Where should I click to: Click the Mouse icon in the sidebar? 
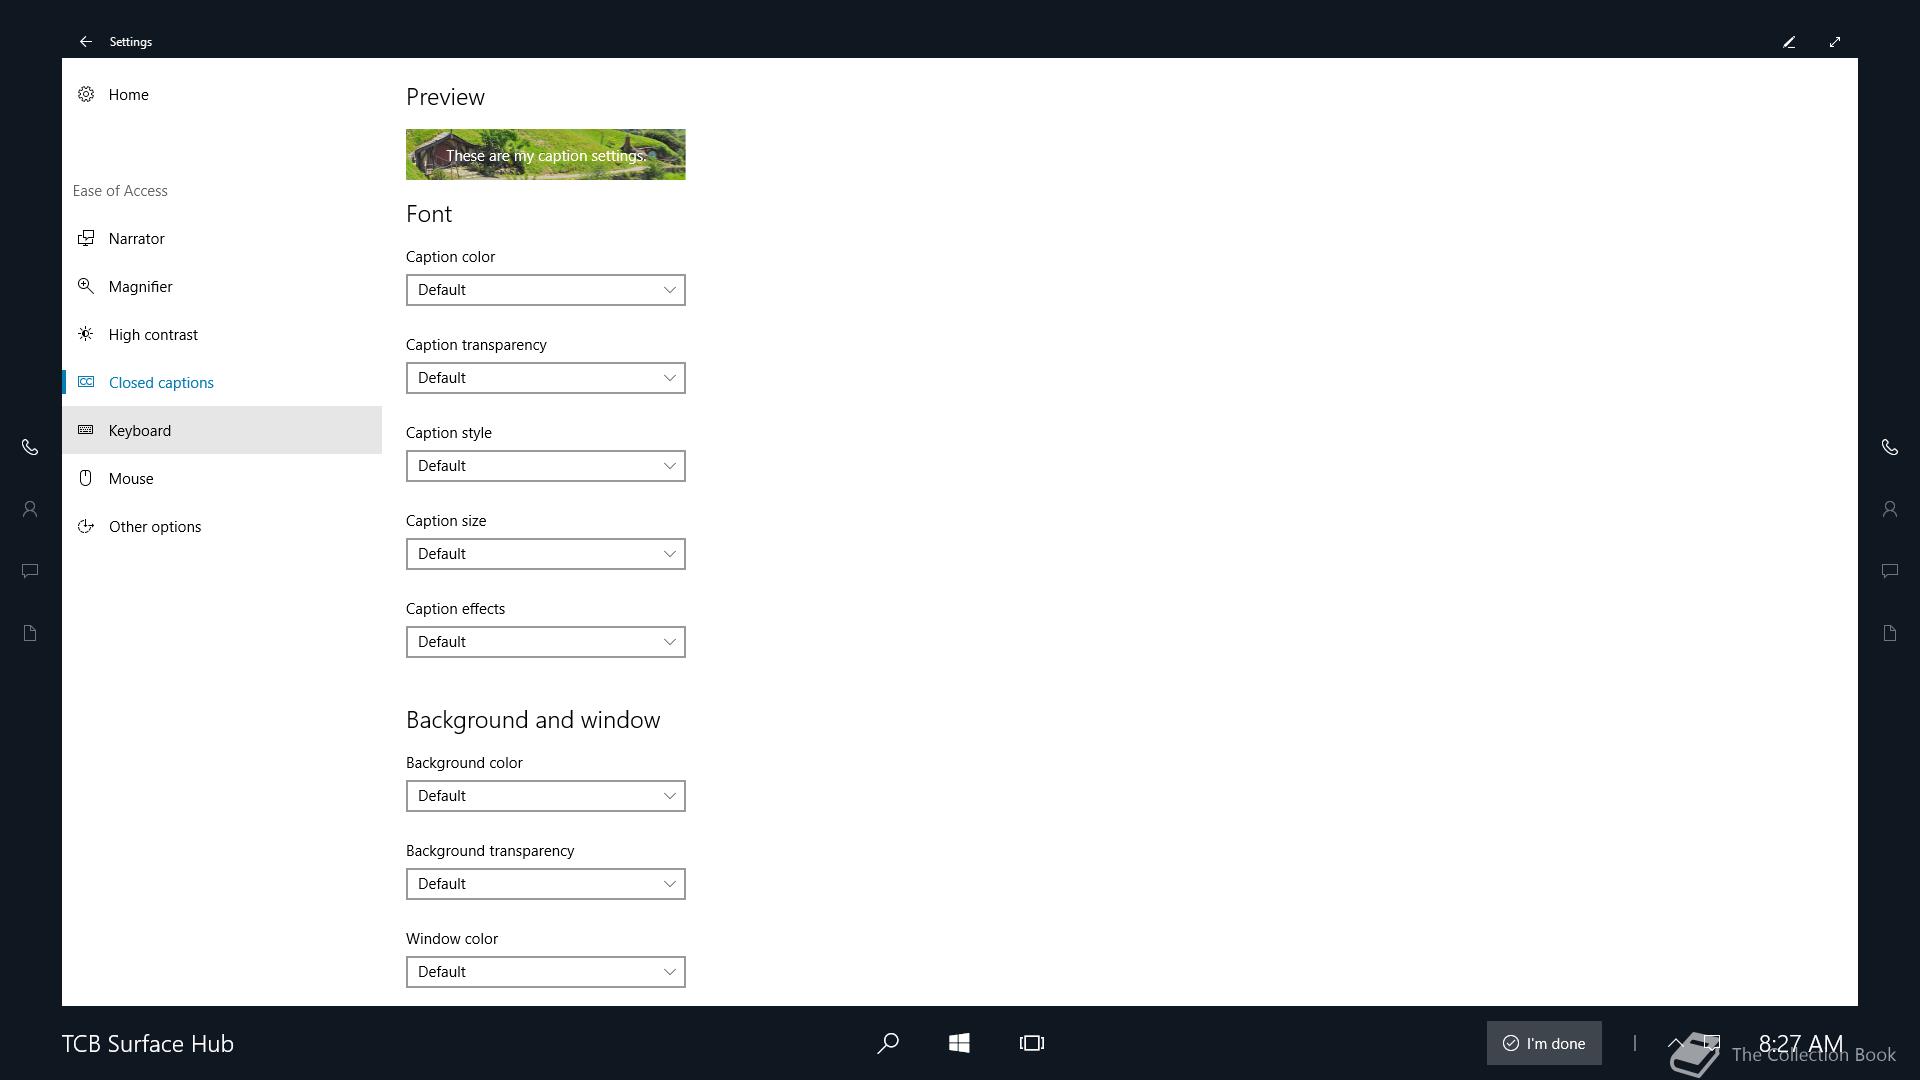tap(86, 478)
